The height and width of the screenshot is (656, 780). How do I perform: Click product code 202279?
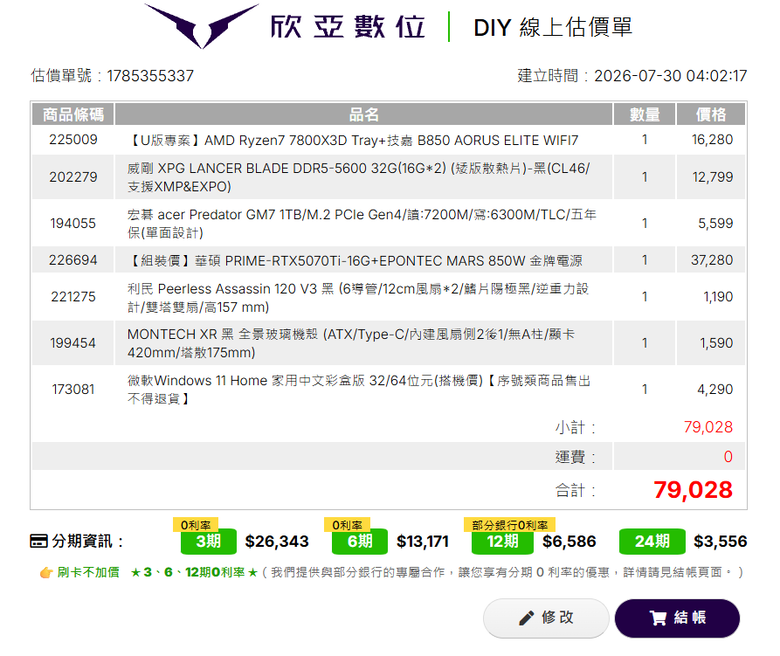(x=73, y=177)
